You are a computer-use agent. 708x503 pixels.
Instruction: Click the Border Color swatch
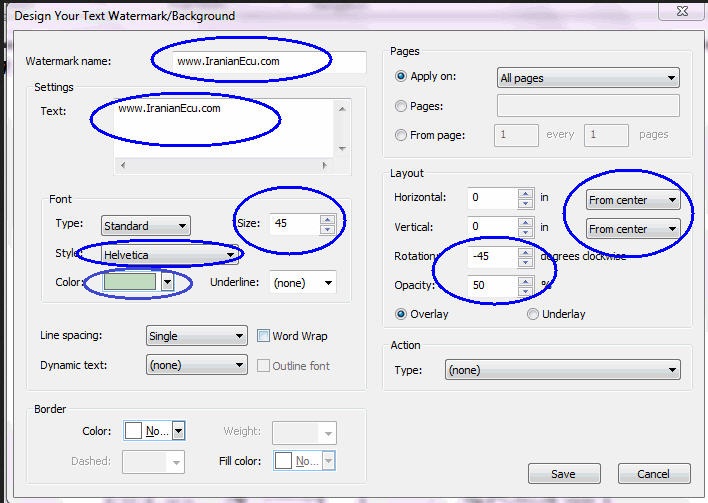[x=133, y=431]
